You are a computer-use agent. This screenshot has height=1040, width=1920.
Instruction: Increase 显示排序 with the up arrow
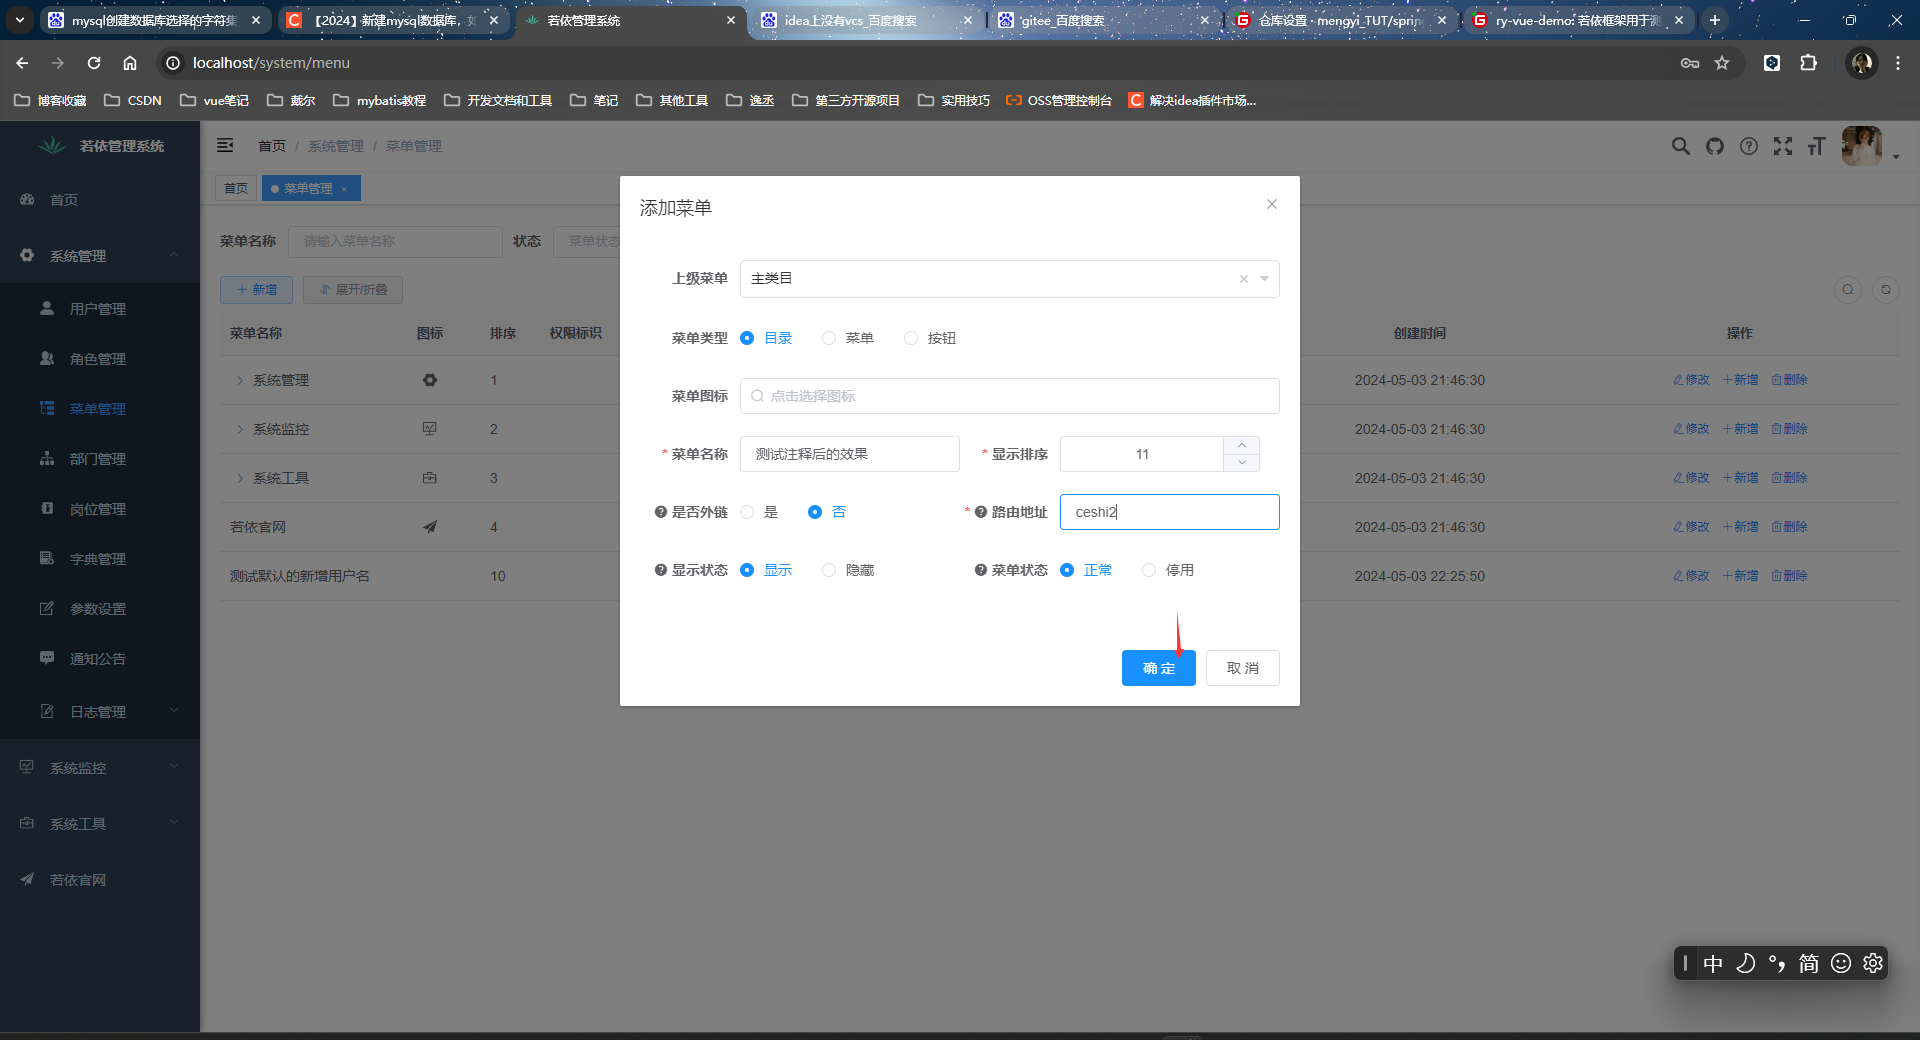point(1242,445)
